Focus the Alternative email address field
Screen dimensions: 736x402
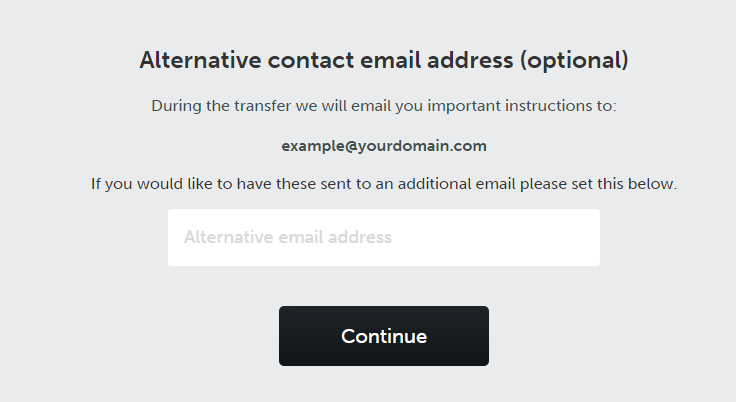point(383,237)
